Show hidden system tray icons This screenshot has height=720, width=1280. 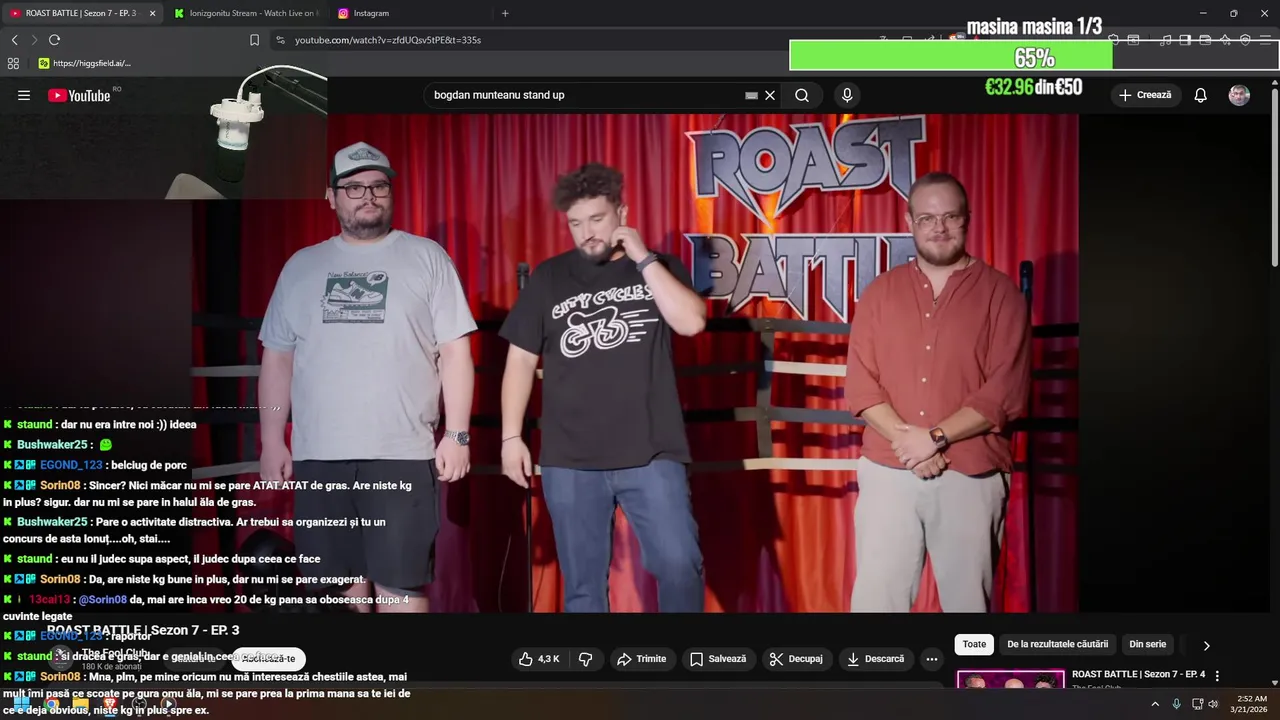coord(1155,704)
